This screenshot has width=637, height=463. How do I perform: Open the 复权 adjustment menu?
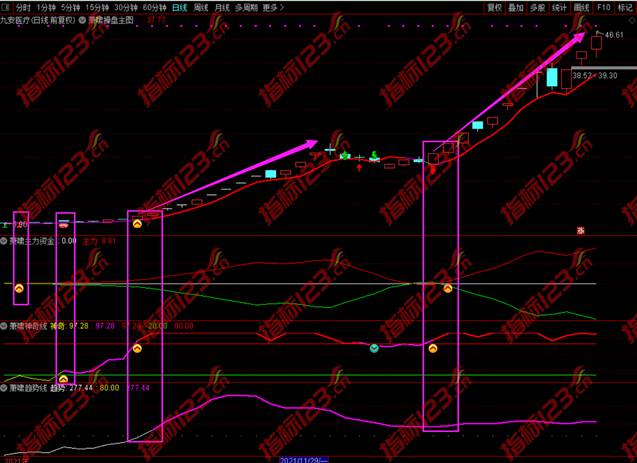coord(494,7)
